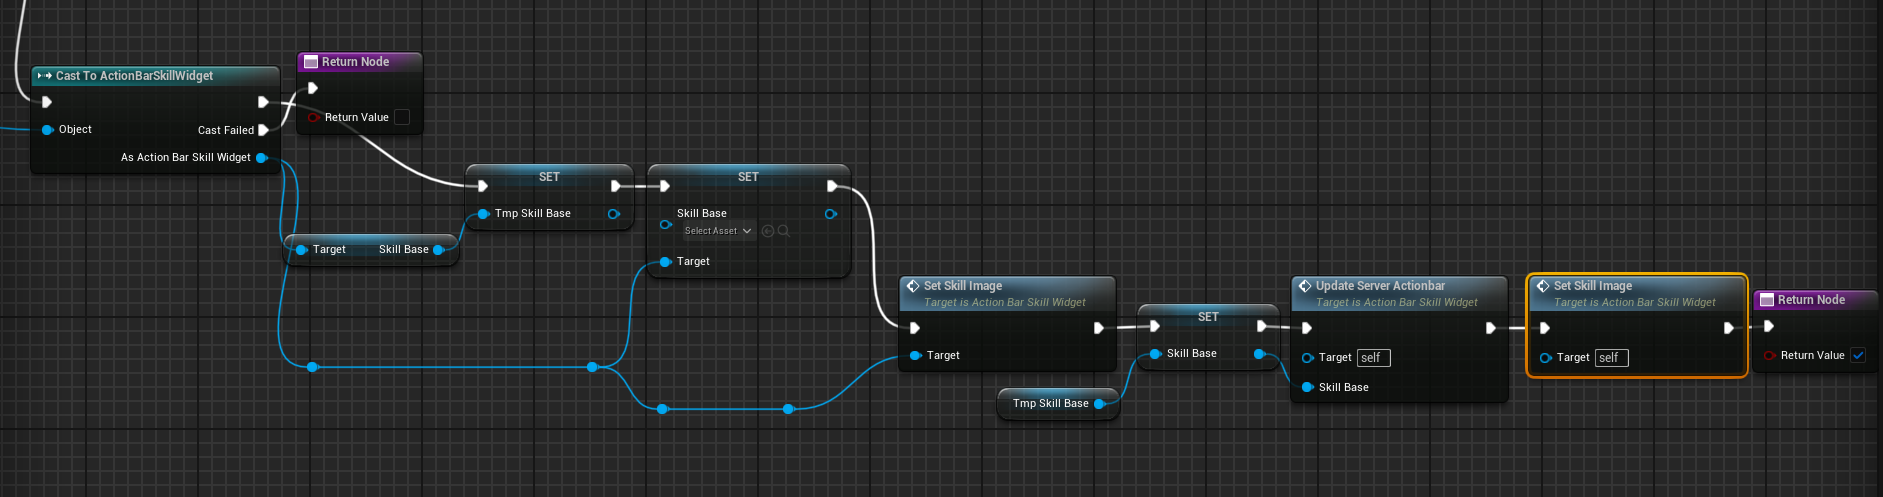Click the use selected asset arrow icon
This screenshot has width=1883, height=497.
(x=768, y=231)
